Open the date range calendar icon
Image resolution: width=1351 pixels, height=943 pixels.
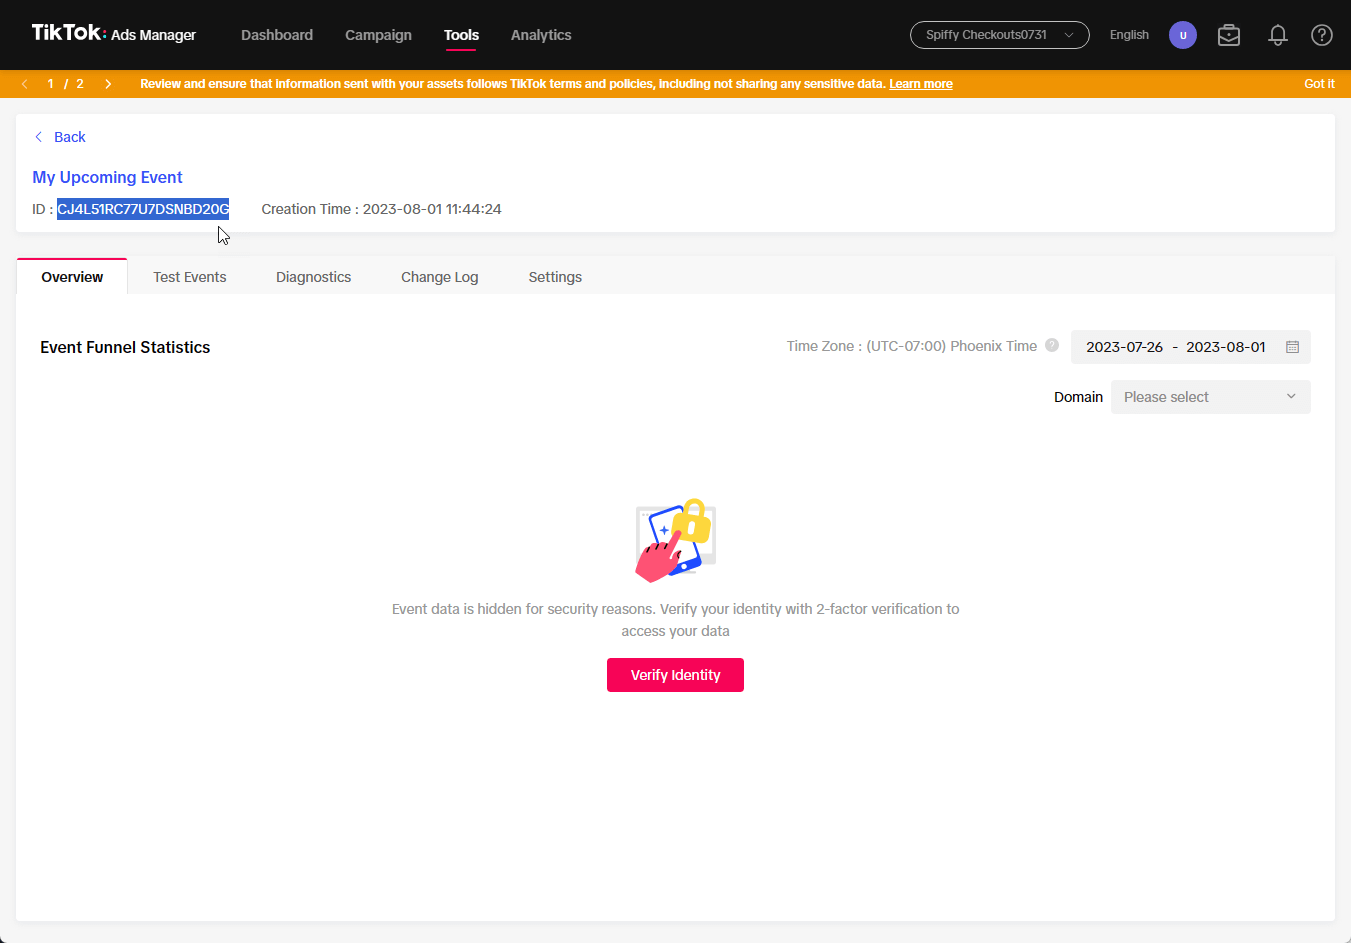[x=1292, y=347]
